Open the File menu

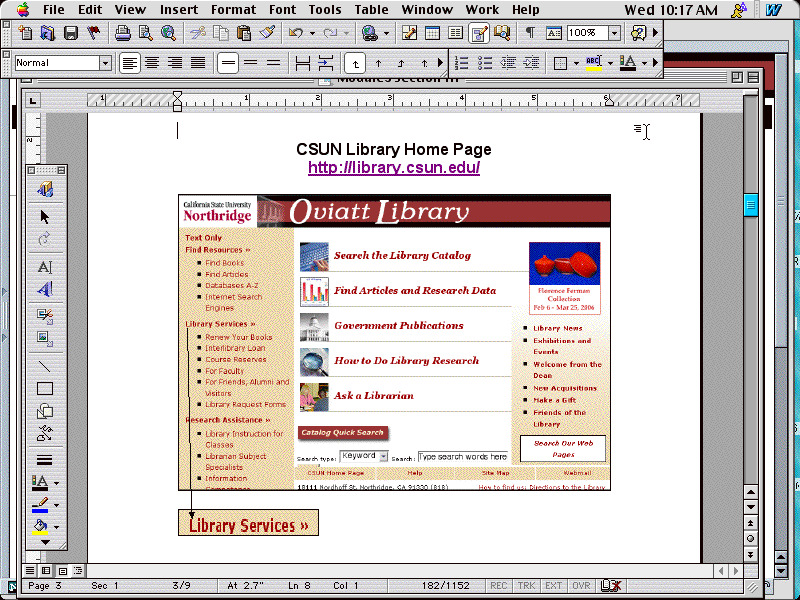tap(54, 10)
